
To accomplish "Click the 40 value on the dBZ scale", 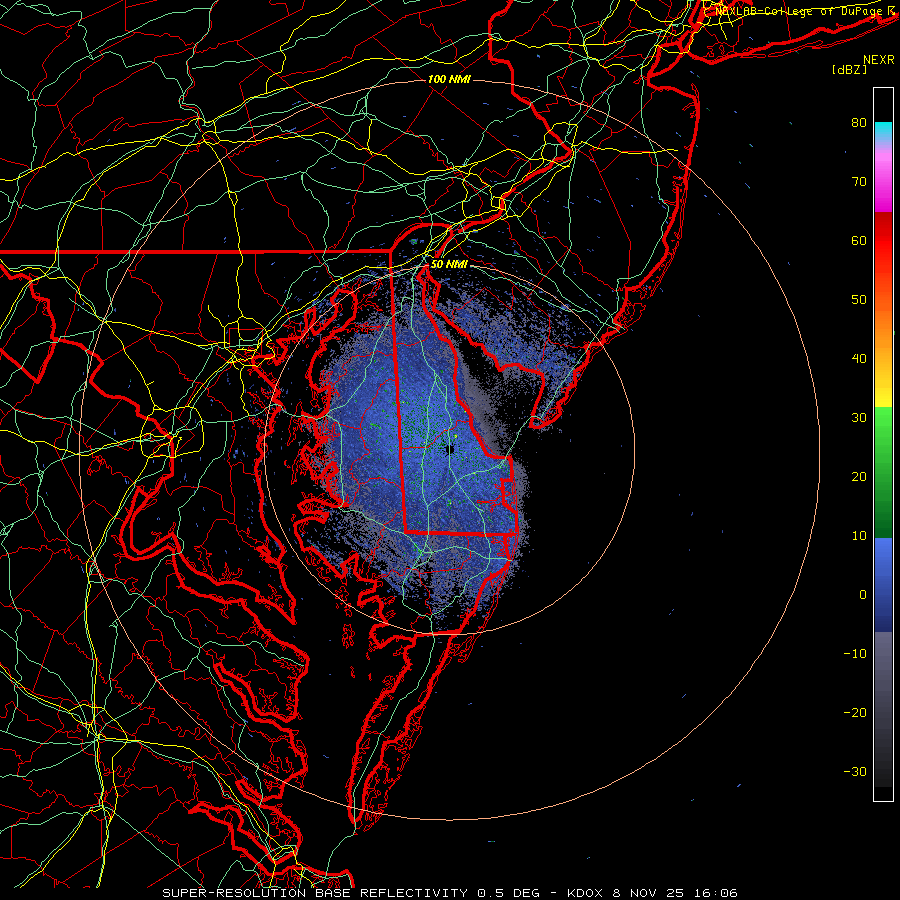I will click(x=859, y=359).
